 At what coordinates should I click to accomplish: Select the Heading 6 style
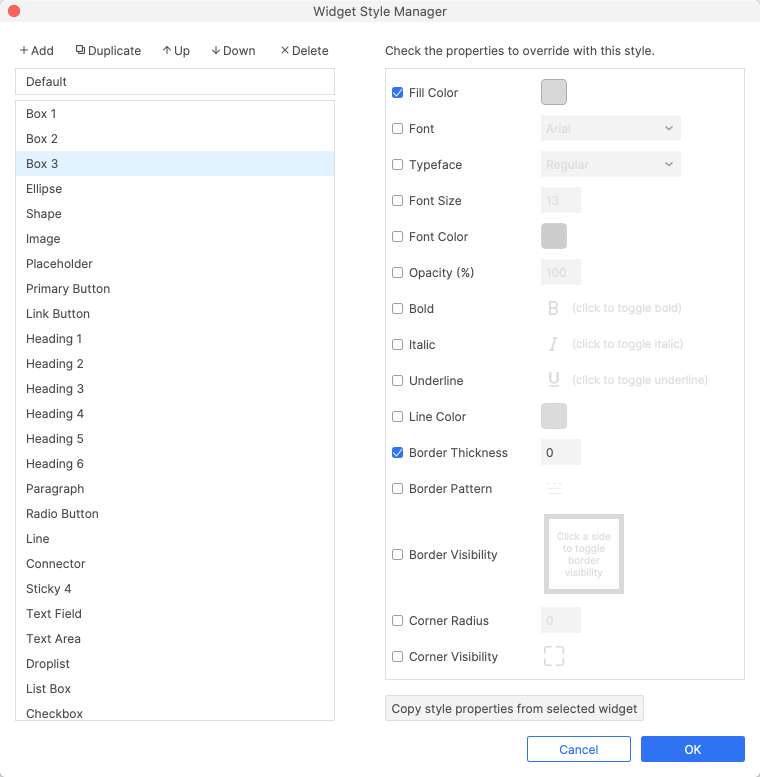click(175, 464)
